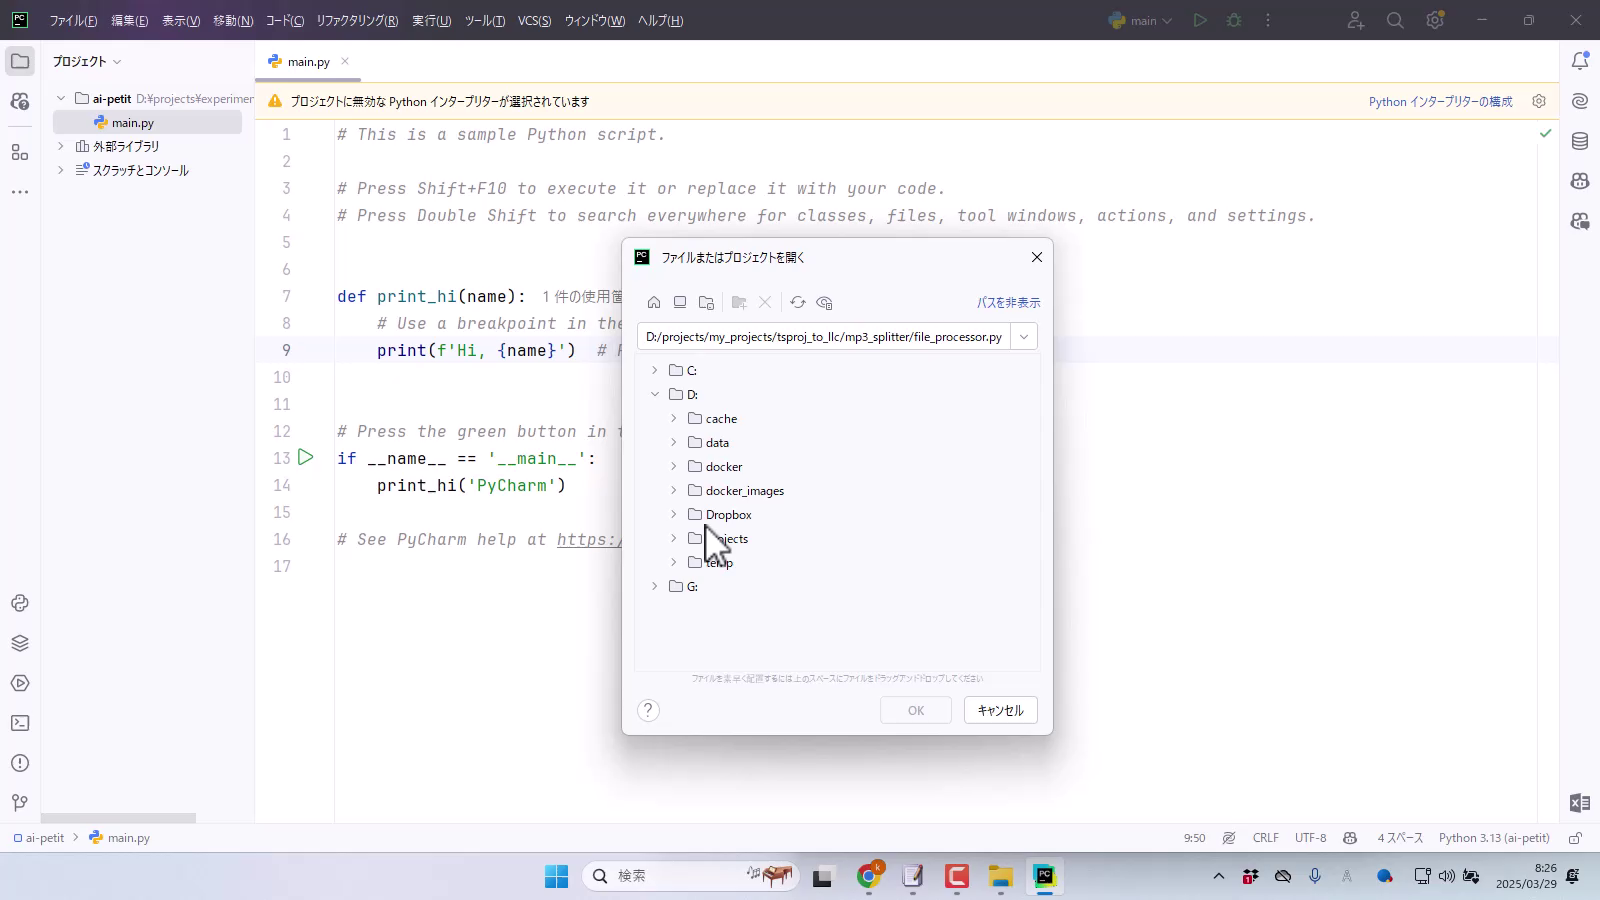Switch to the main.py editor tab
Image resolution: width=1600 pixels, height=900 pixels.
(x=308, y=62)
